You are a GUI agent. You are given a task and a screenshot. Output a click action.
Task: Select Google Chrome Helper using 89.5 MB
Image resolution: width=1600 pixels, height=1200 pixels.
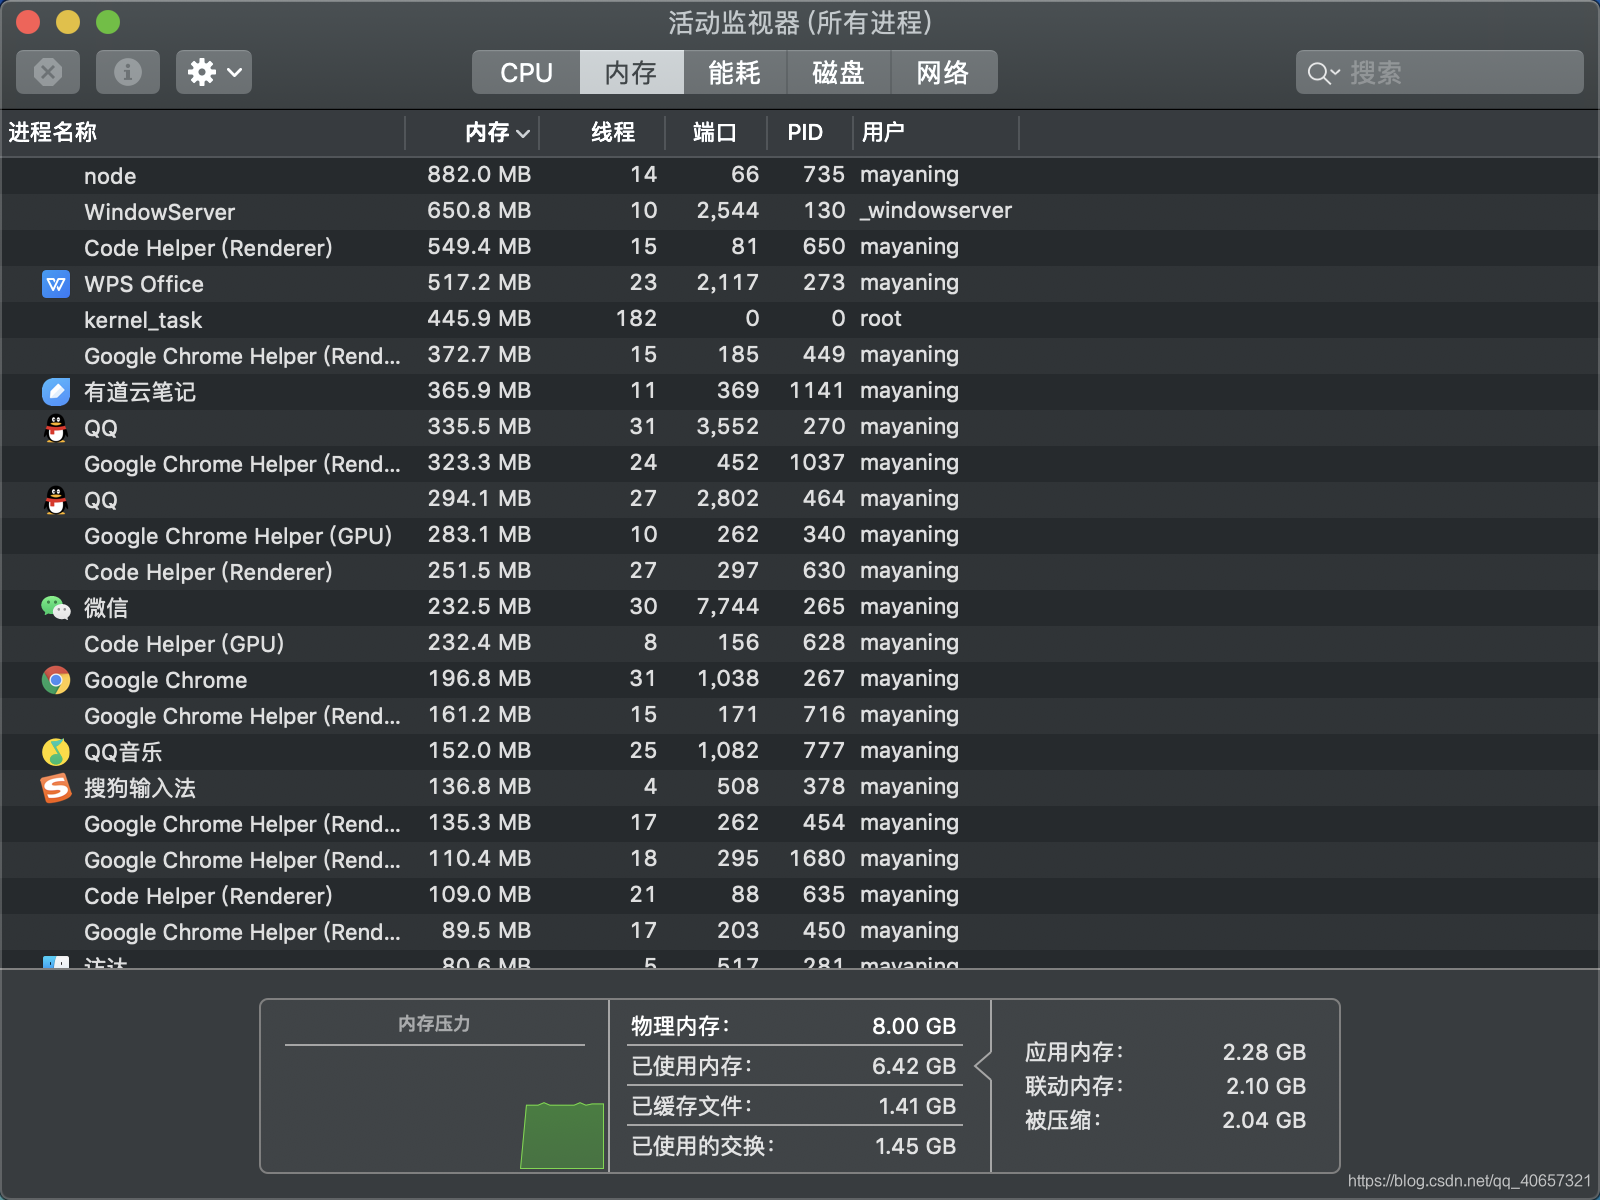click(800, 932)
